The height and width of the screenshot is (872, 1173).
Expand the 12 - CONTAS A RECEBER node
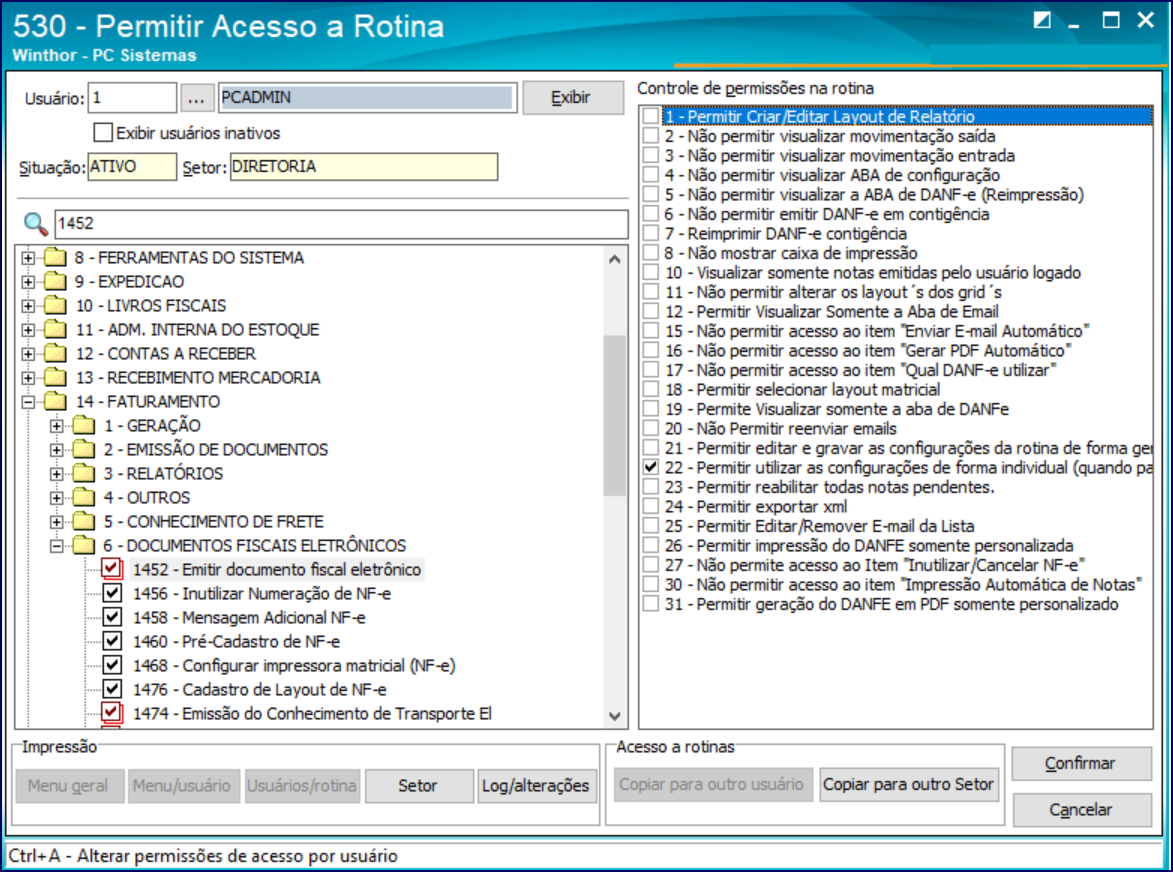(28, 354)
